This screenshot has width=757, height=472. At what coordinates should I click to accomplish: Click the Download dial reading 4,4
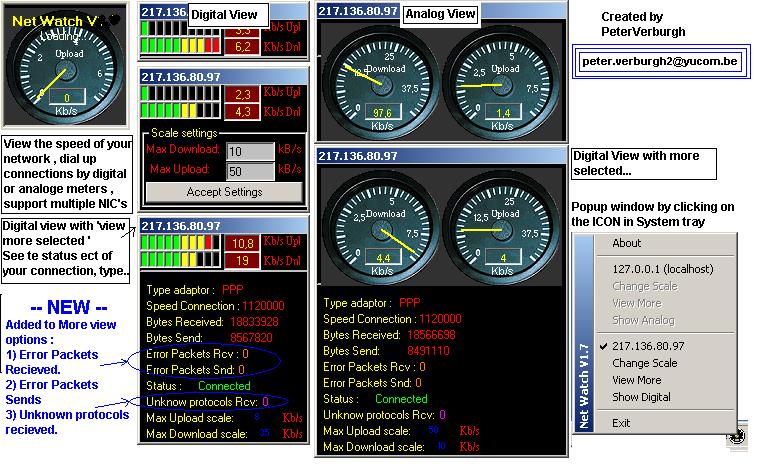tap(381, 230)
